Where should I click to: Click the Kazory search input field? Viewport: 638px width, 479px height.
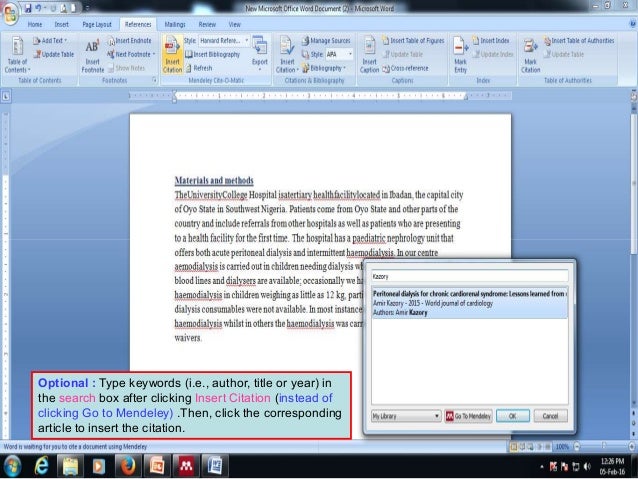(x=470, y=276)
